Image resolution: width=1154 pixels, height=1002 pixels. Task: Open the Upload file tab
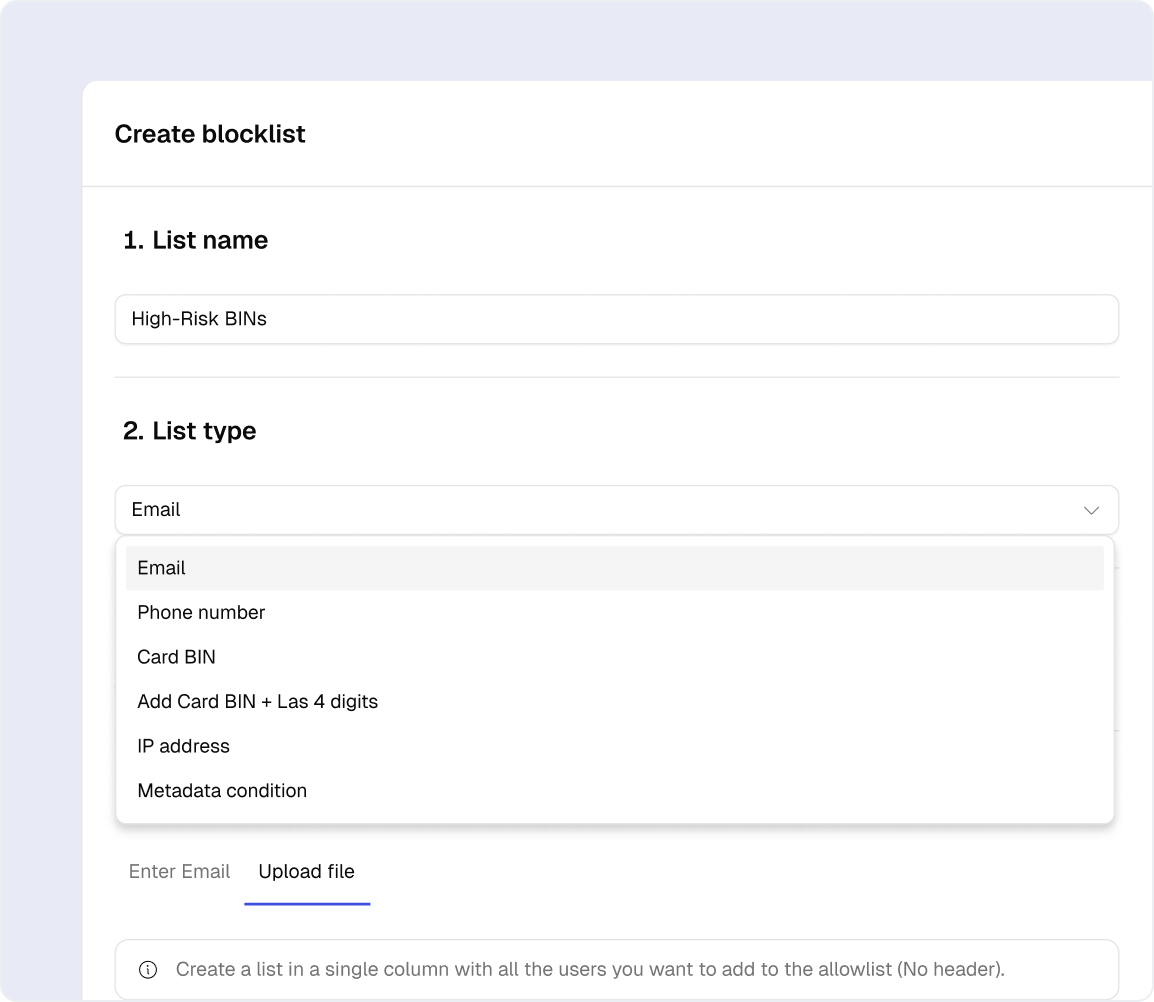[x=306, y=871]
